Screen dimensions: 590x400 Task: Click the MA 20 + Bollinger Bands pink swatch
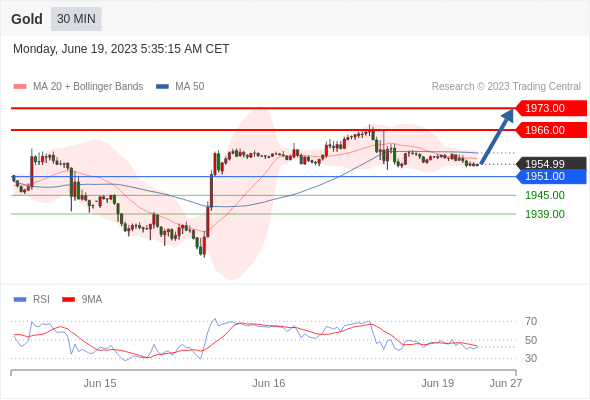pyautogui.click(x=20, y=87)
